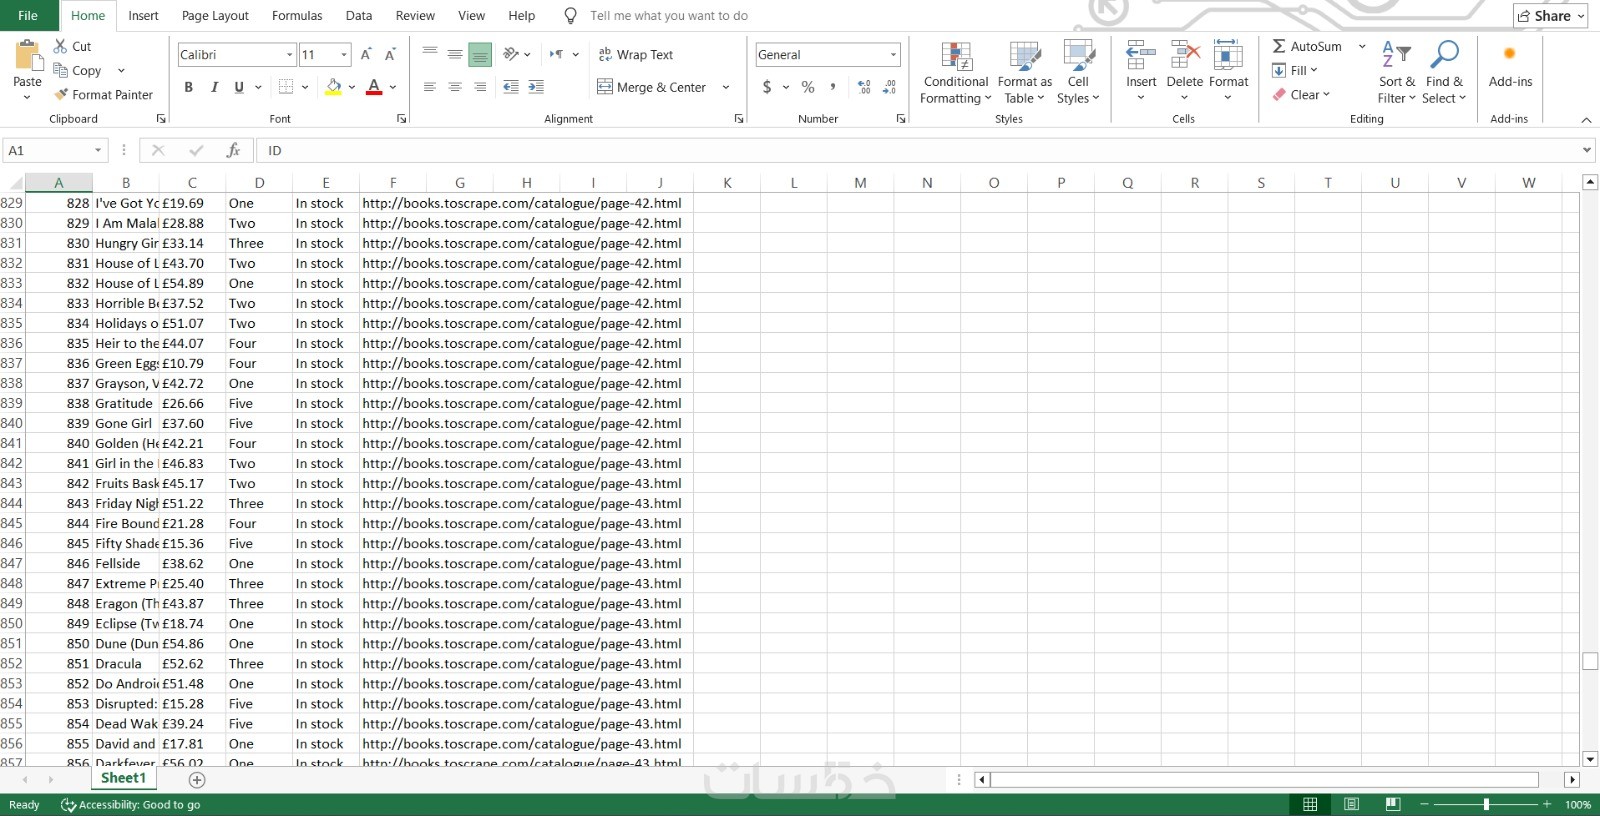The width and height of the screenshot is (1600, 816).
Task: Open the font size dropdown
Action: click(344, 55)
